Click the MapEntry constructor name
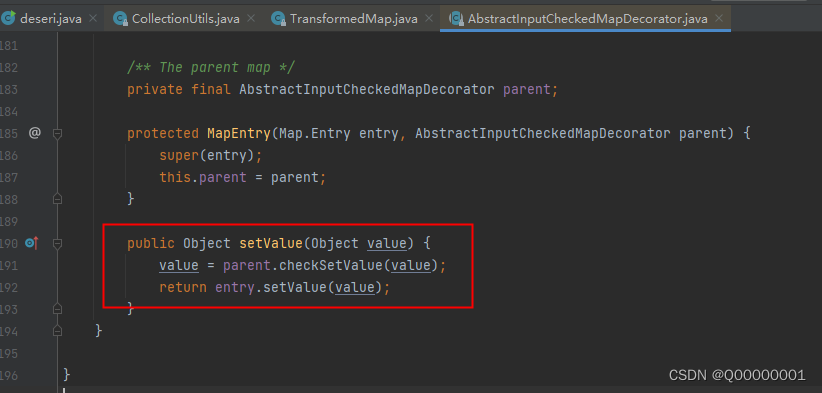822x393 pixels. click(239, 134)
